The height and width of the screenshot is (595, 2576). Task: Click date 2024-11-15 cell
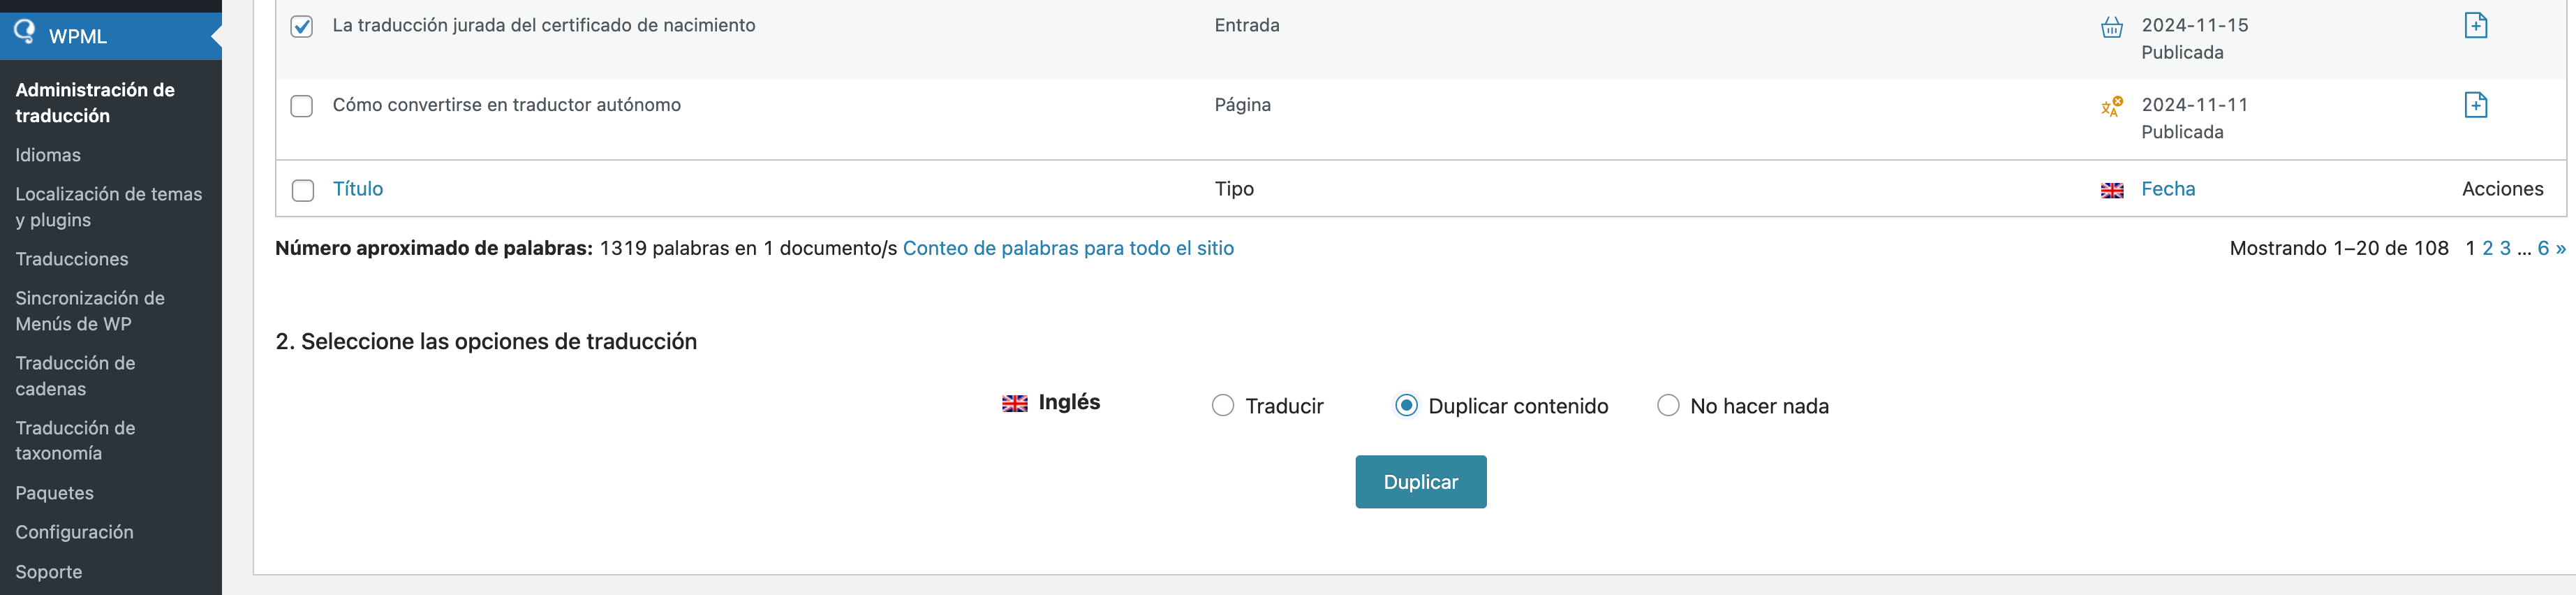pos(2194,25)
